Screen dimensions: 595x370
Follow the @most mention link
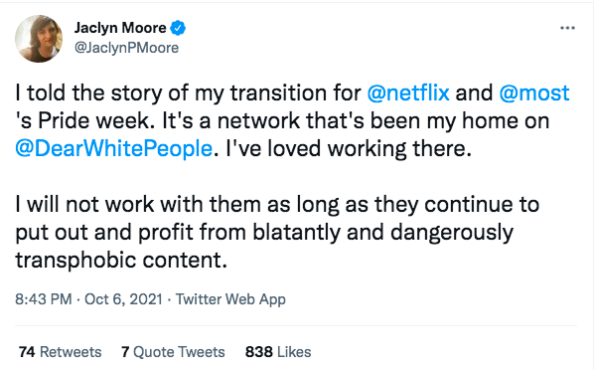tap(534, 93)
